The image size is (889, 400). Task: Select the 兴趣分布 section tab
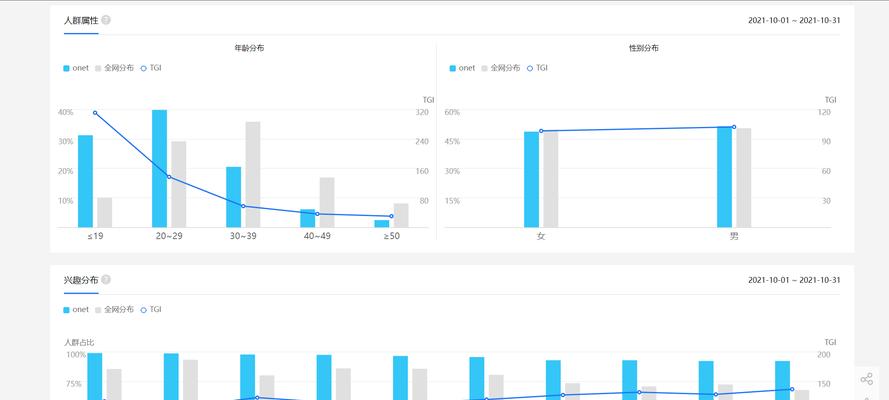click(x=81, y=280)
